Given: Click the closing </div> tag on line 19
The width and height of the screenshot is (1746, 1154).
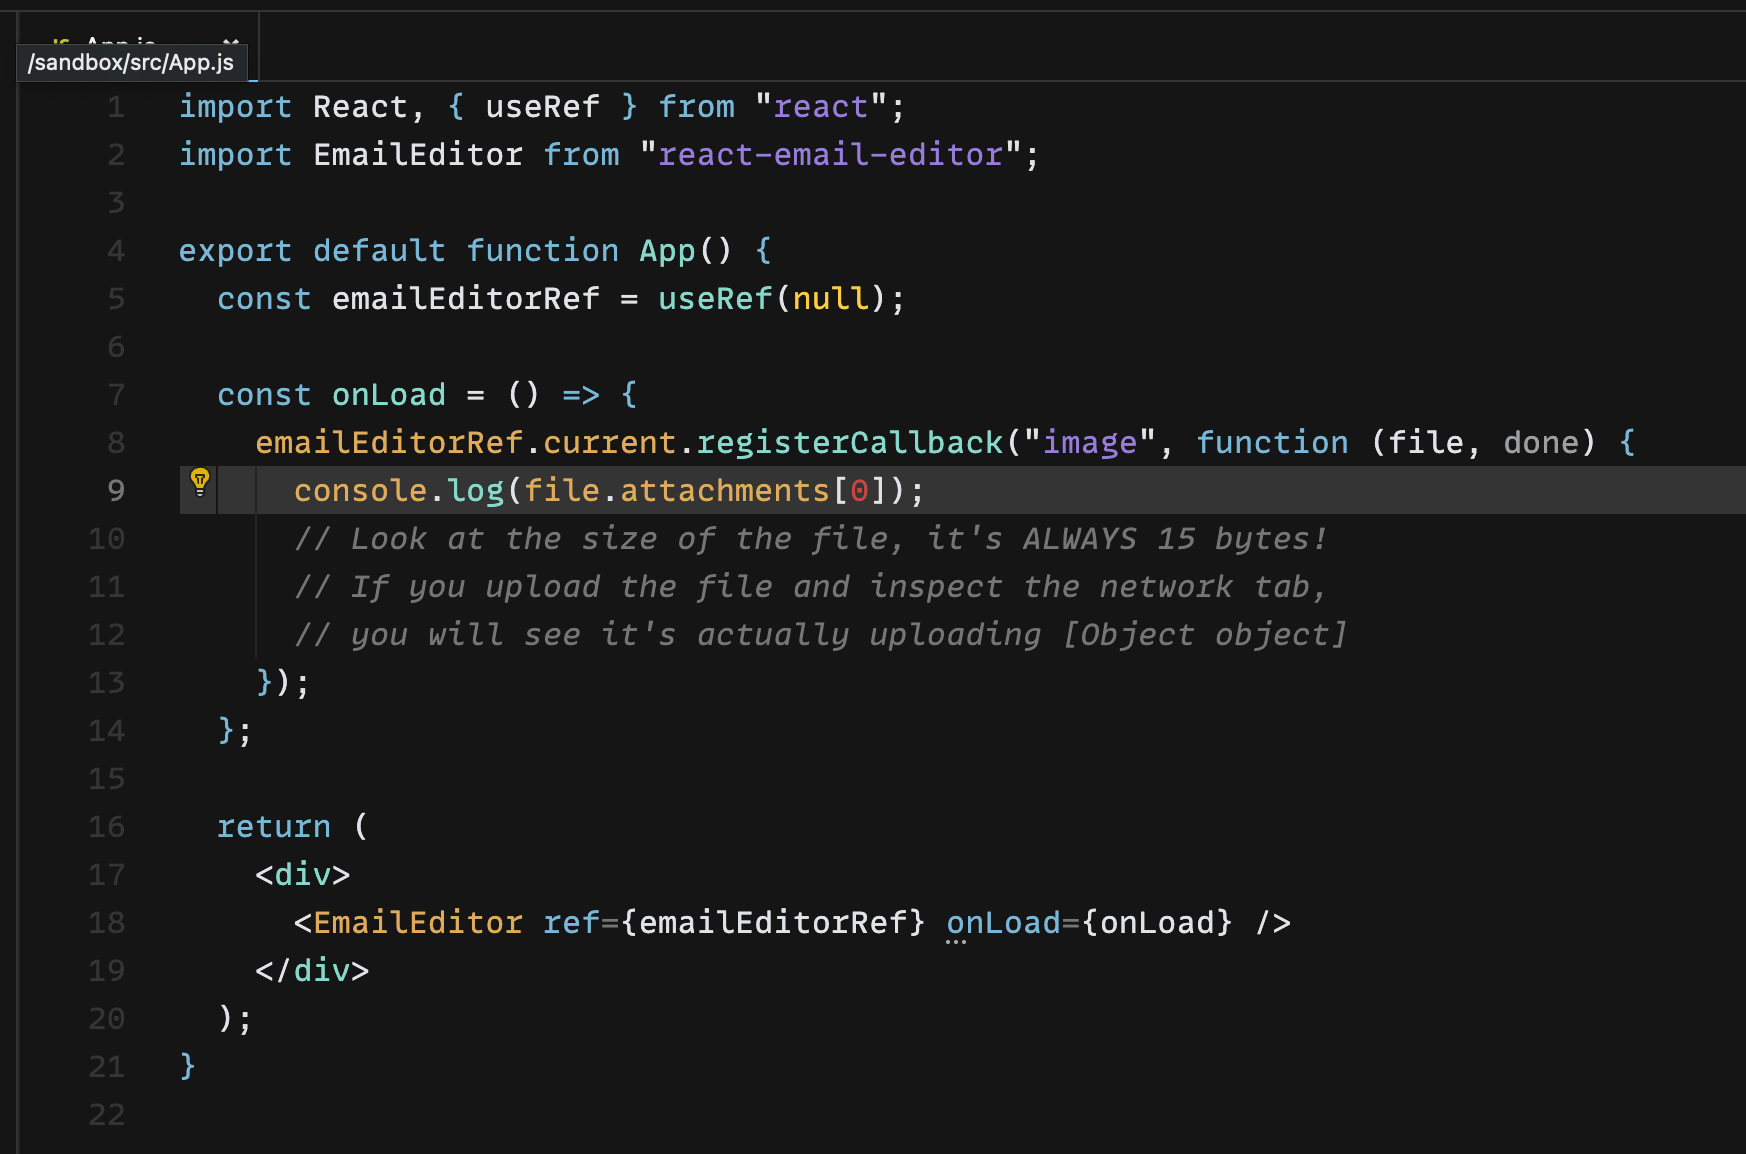Looking at the screenshot, I should 312,971.
